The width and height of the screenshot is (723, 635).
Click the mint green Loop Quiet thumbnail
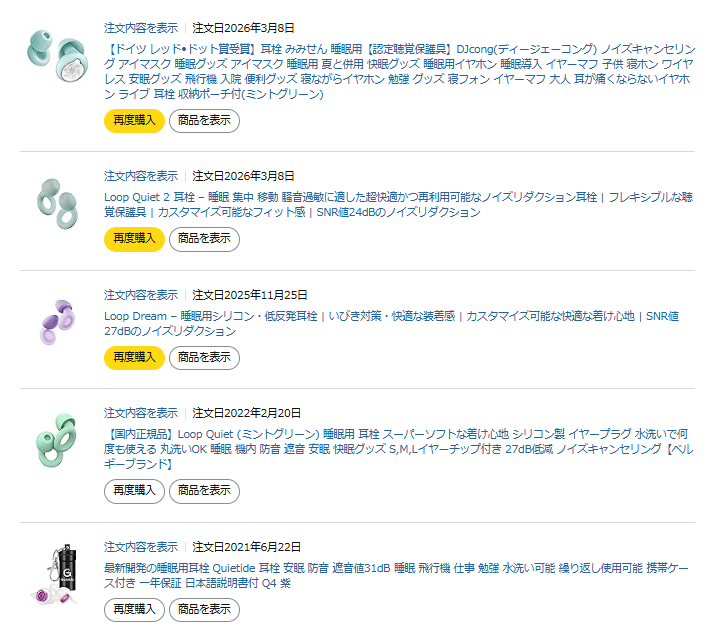[x=58, y=440]
